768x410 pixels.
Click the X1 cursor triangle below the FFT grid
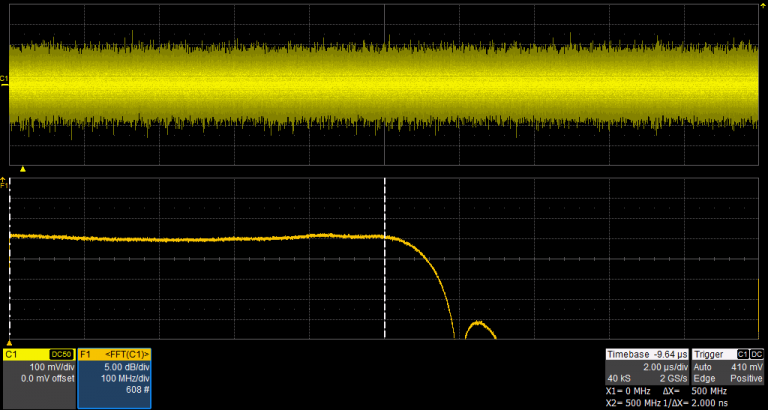coord(10,343)
